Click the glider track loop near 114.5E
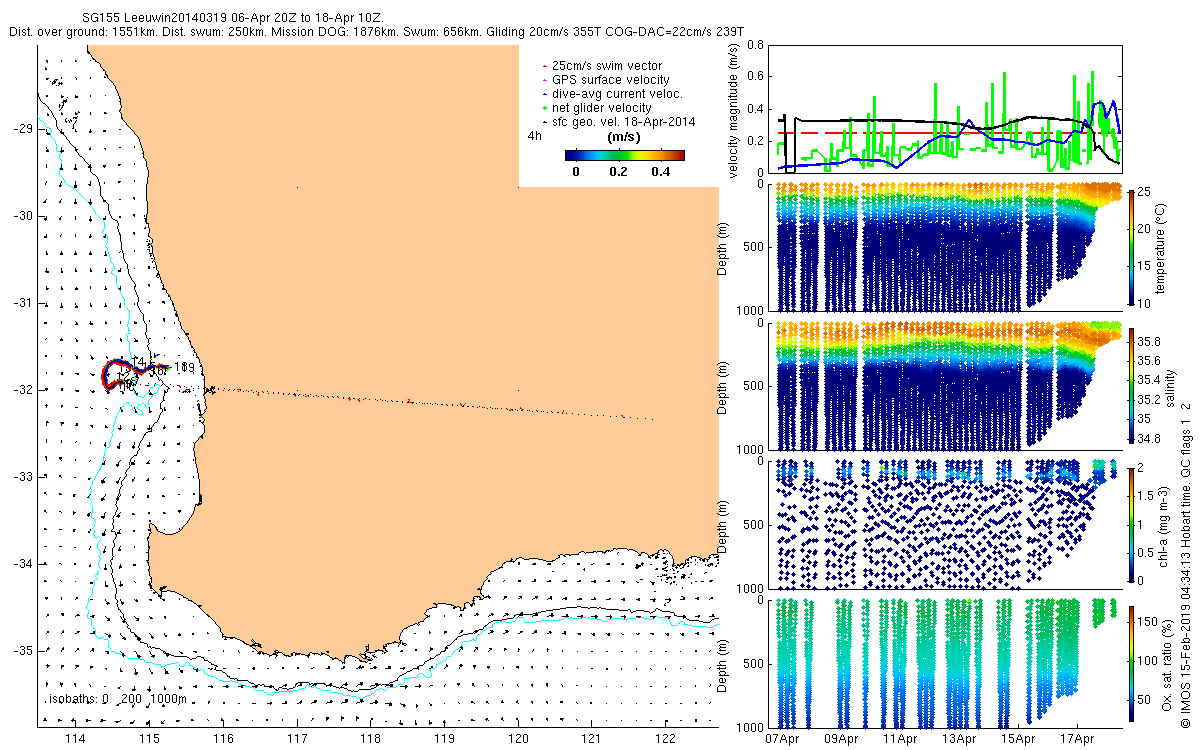The image size is (1200, 750). coord(128,373)
